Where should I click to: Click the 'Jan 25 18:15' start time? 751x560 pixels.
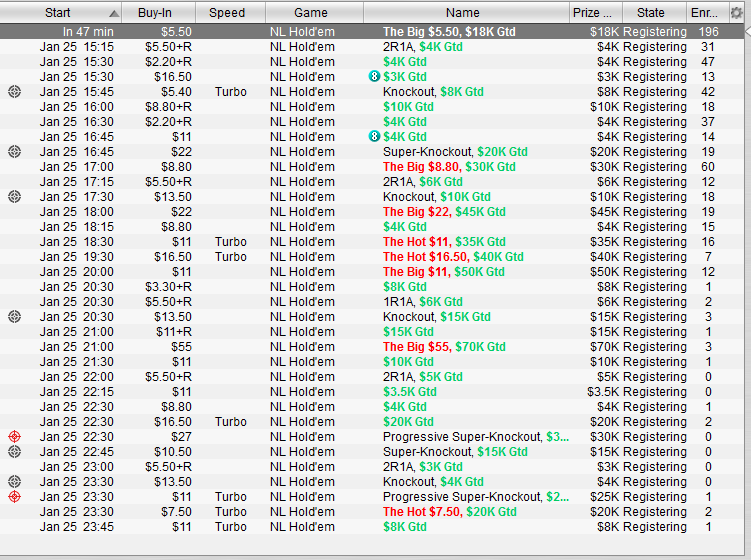[x=77, y=227]
